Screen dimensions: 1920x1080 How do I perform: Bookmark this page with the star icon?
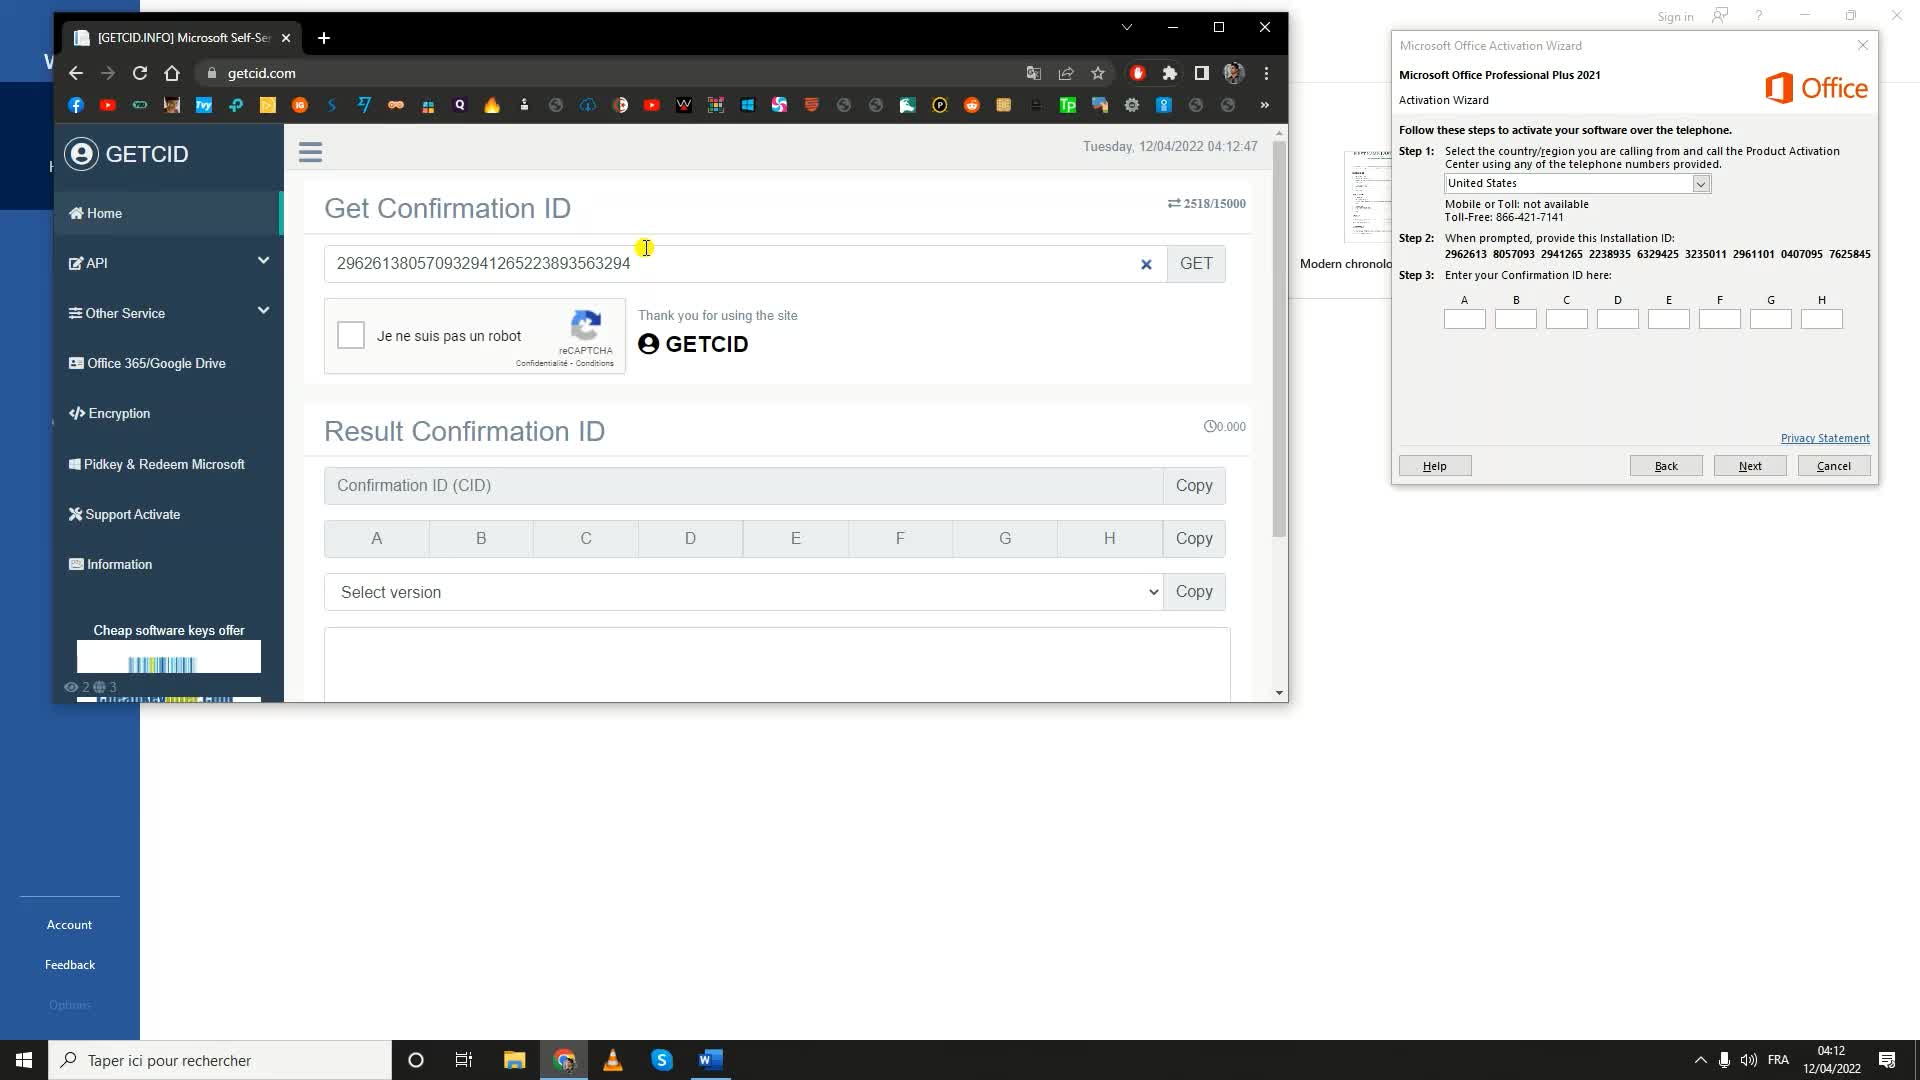(1098, 73)
